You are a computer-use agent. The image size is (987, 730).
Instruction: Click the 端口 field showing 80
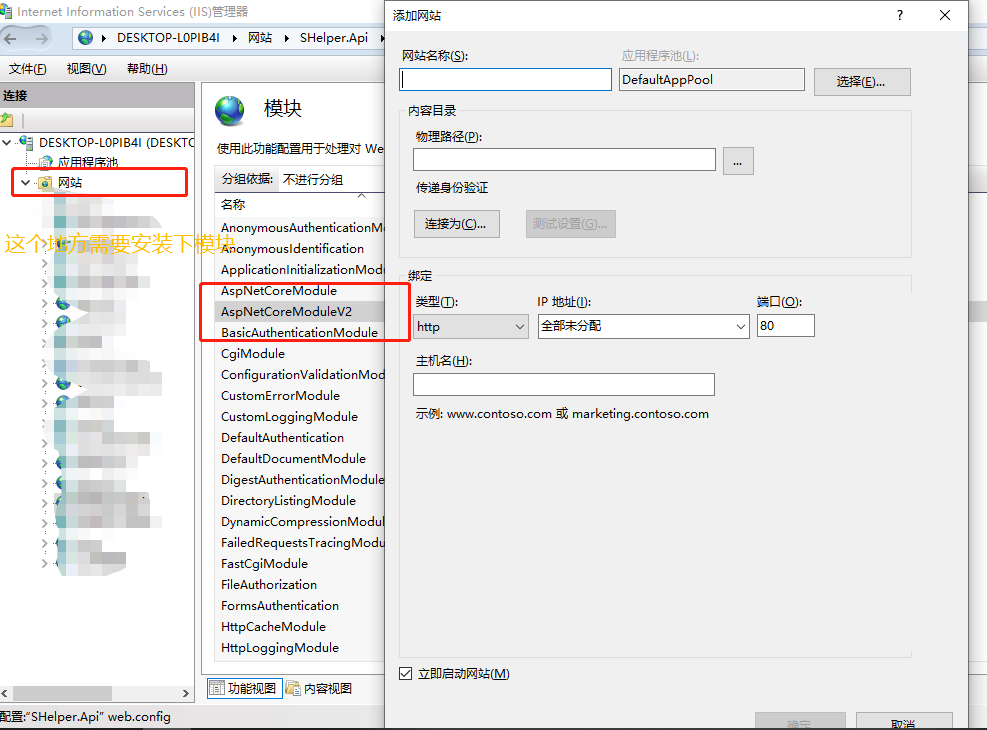click(x=786, y=325)
